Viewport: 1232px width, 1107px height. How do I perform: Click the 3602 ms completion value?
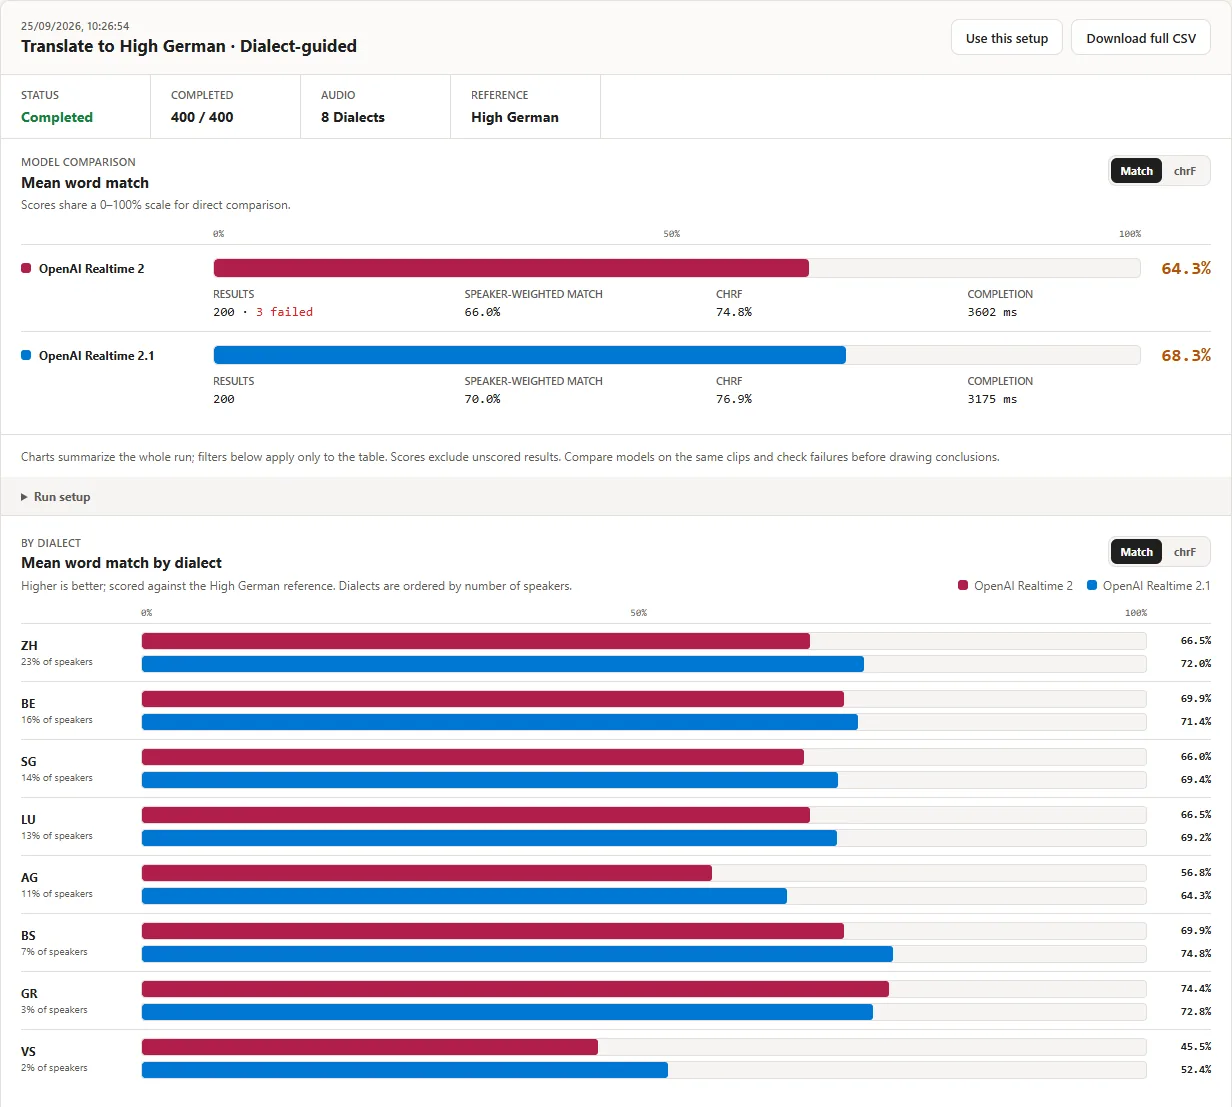tap(992, 312)
